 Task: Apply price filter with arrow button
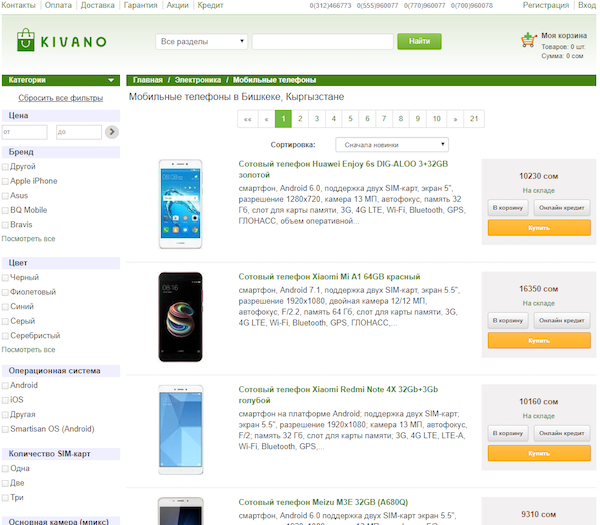112,132
